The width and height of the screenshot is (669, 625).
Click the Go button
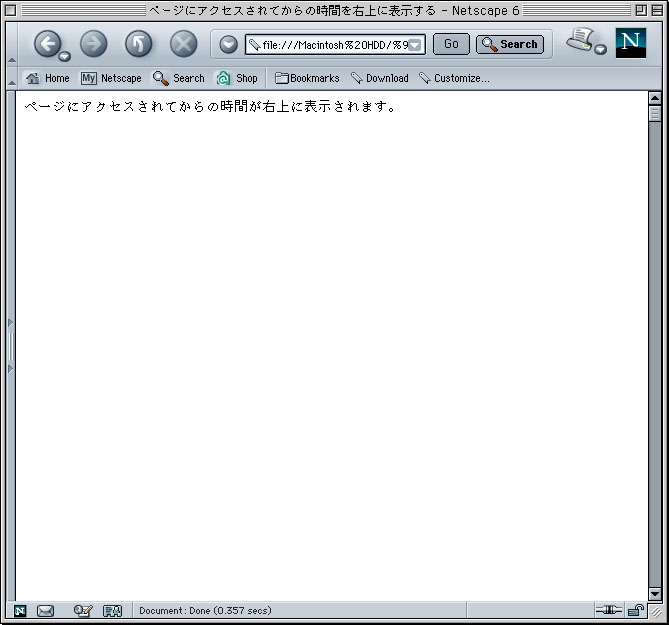click(x=451, y=44)
